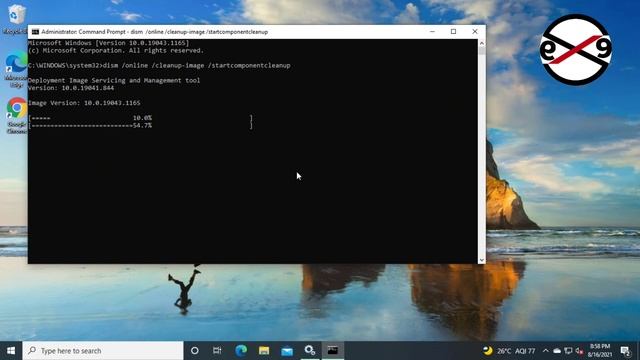
Task: Launch Edge from the taskbar
Action: coord(241,351)
